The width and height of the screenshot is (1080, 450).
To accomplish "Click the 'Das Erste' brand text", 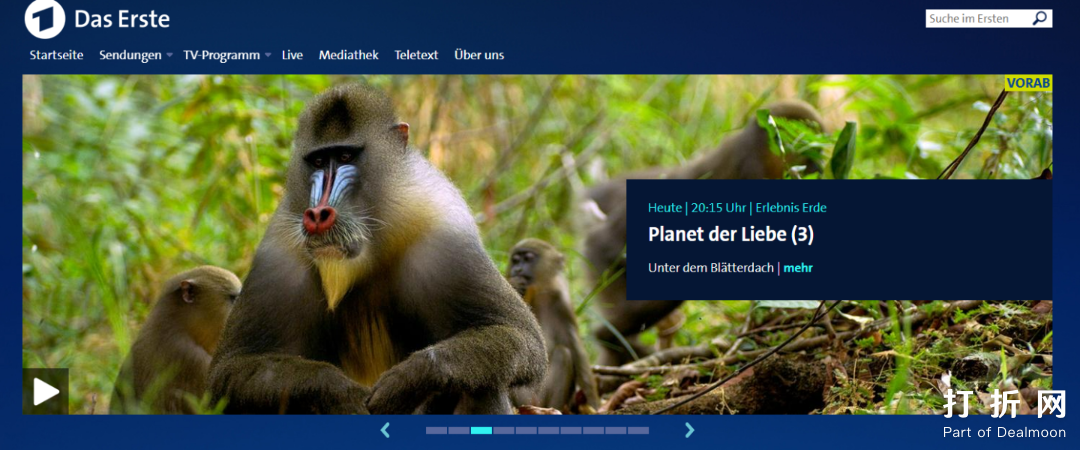I will click(x=122, y=19).
